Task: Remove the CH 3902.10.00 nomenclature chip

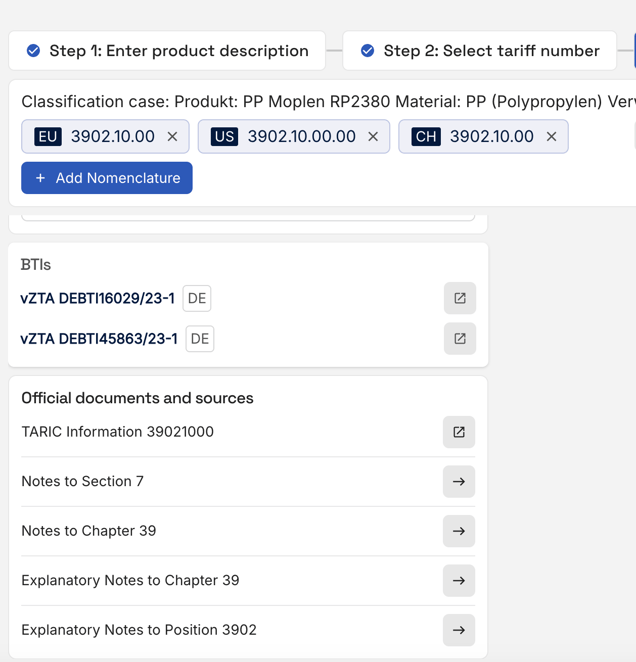Action: [551, 137]
